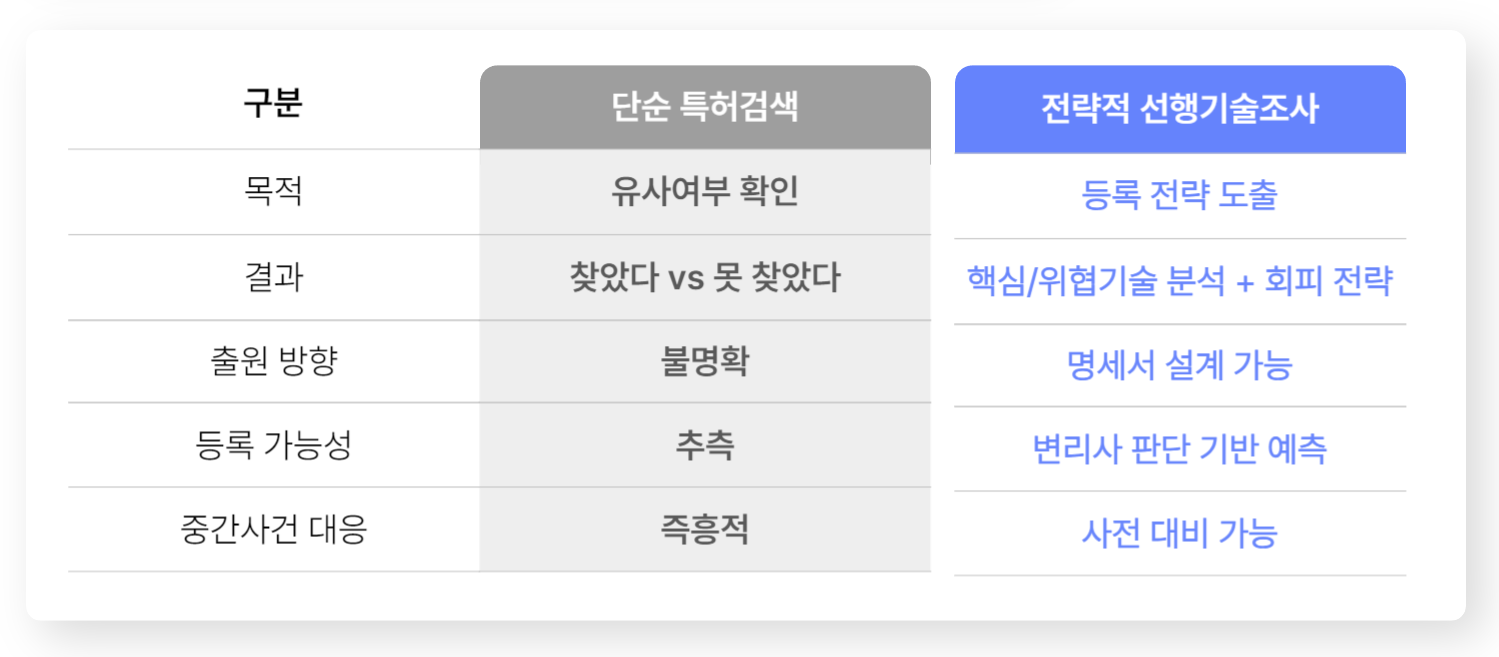Click the 구분 column header
Screen dimensions: 1499x657
(272, 105)
